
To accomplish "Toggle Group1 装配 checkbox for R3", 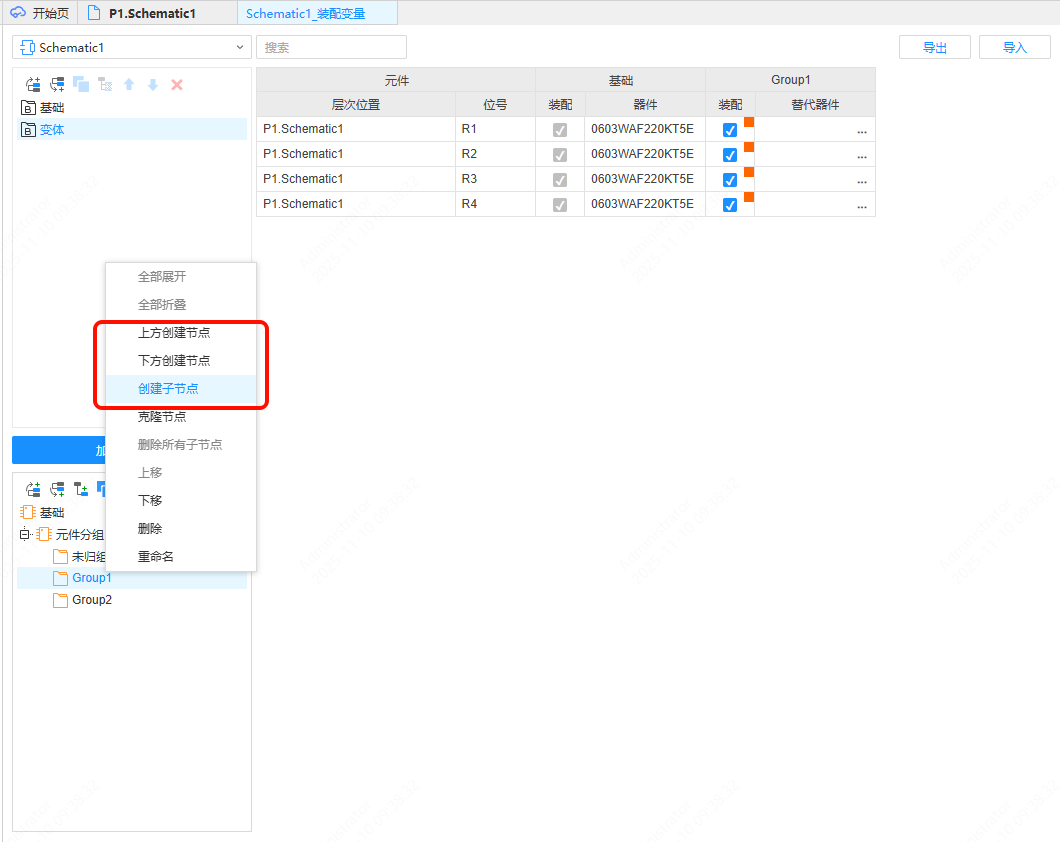I will (x=730, y=180).
